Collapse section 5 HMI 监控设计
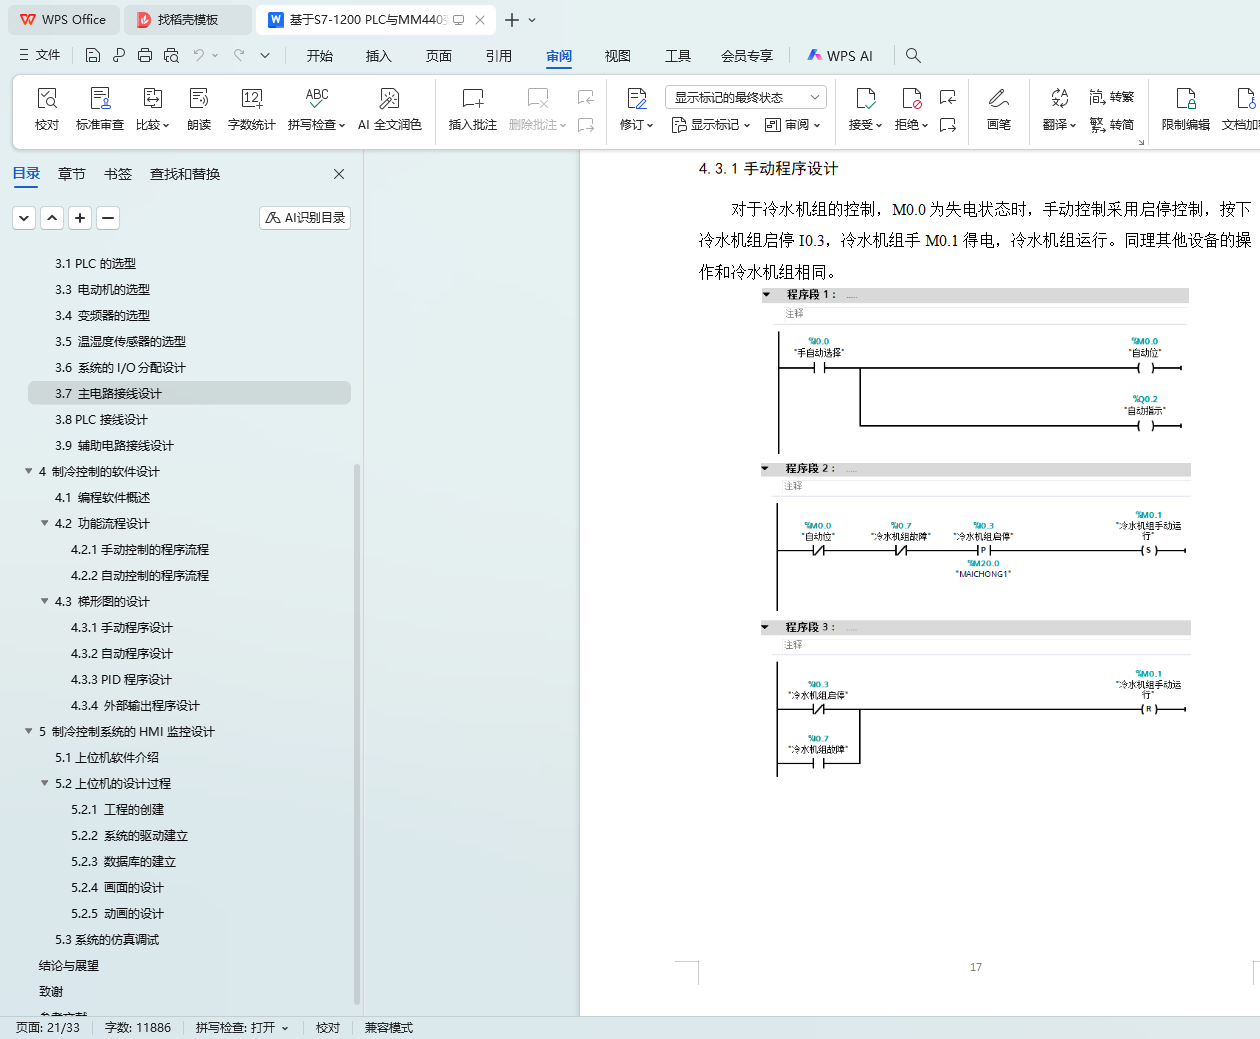Viewport: 1260px width, 1039px height. (29, 731)
